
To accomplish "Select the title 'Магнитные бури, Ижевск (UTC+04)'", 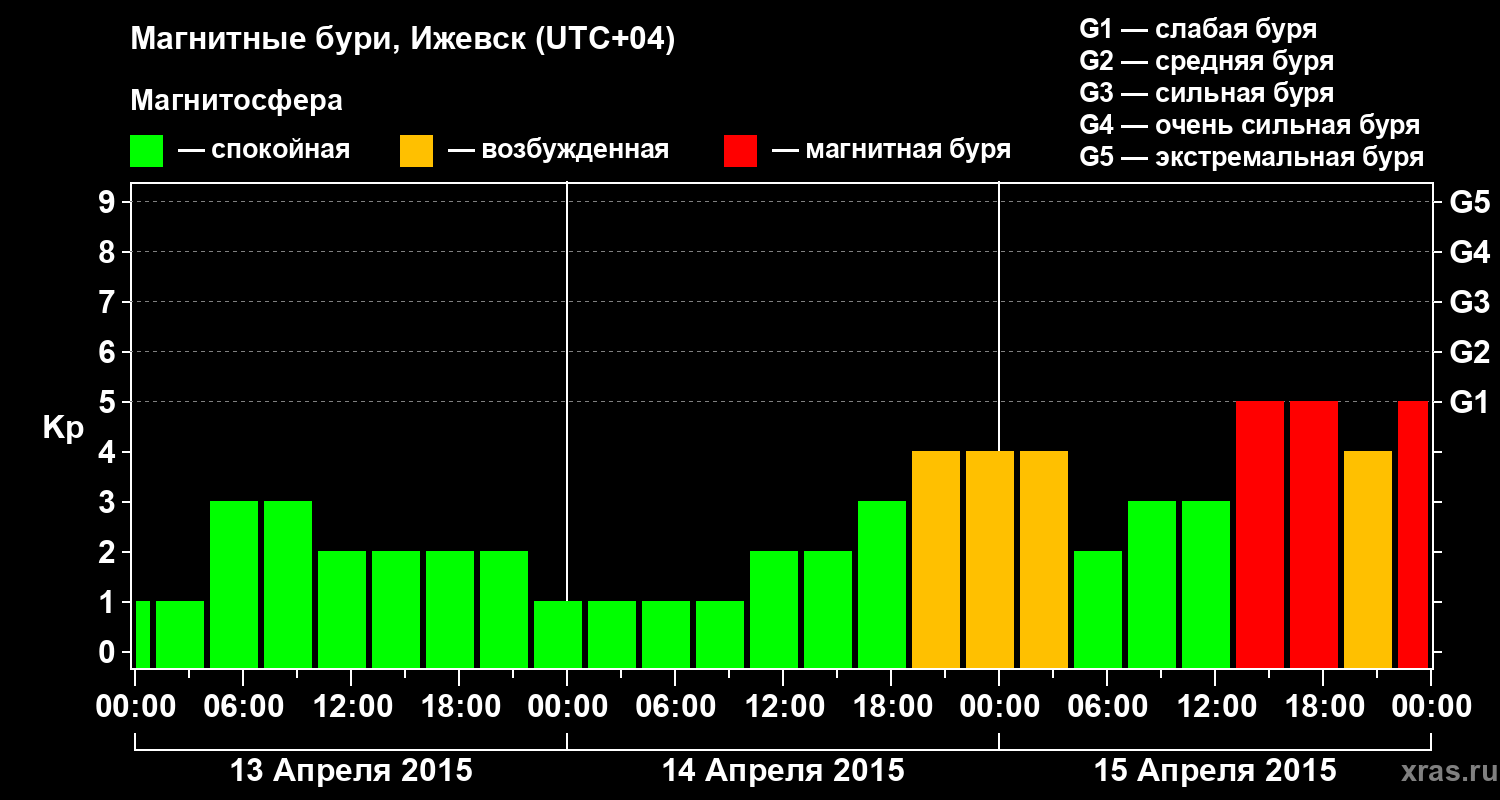I will tap(403, 39).
